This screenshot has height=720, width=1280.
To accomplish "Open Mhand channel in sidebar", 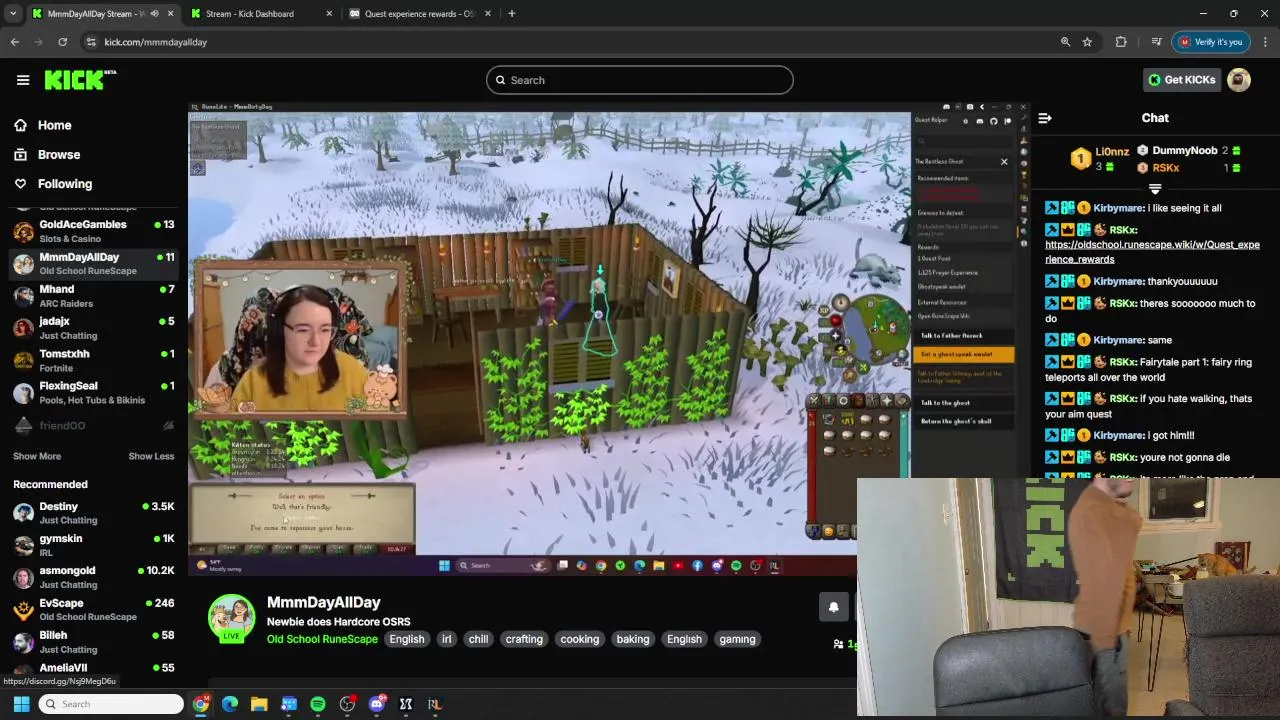I will (93, 296).
